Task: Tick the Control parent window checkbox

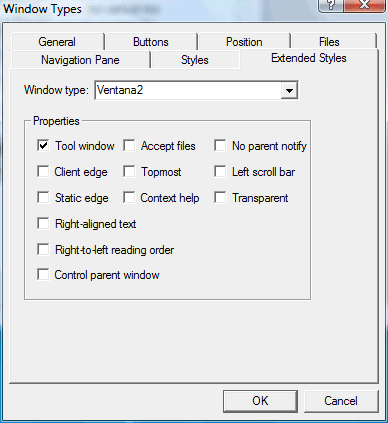Action: (43, 275)
